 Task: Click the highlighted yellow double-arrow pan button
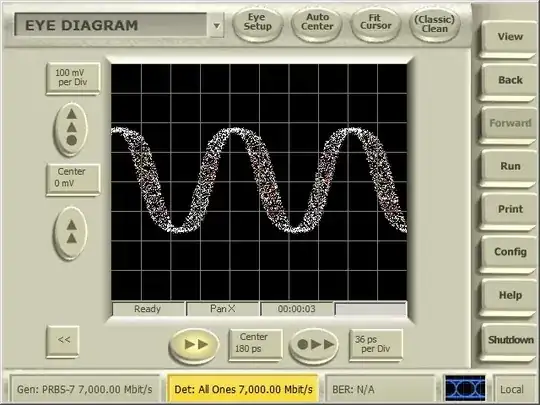194,345
